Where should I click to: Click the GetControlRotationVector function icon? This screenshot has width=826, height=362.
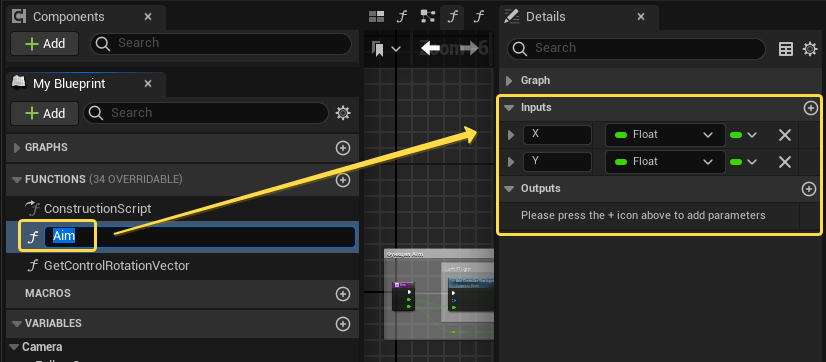[x=33, y=266]
